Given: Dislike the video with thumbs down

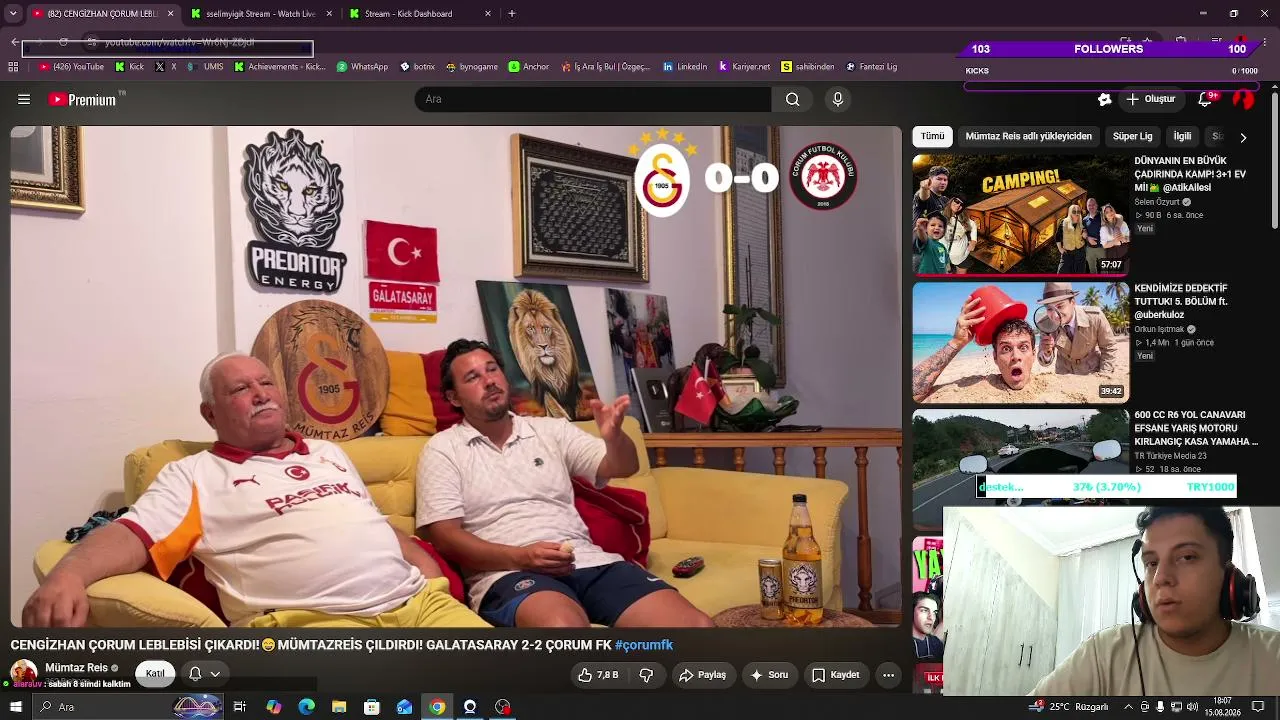Looking at the screenshot, I should (646, 675).
